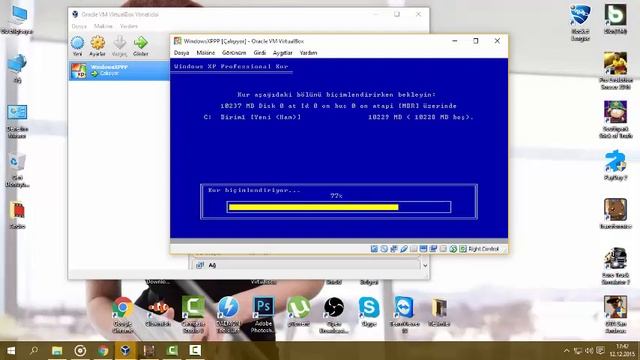
Task: Open the Görünüm menu in the VM window
Action: (234, 53)
